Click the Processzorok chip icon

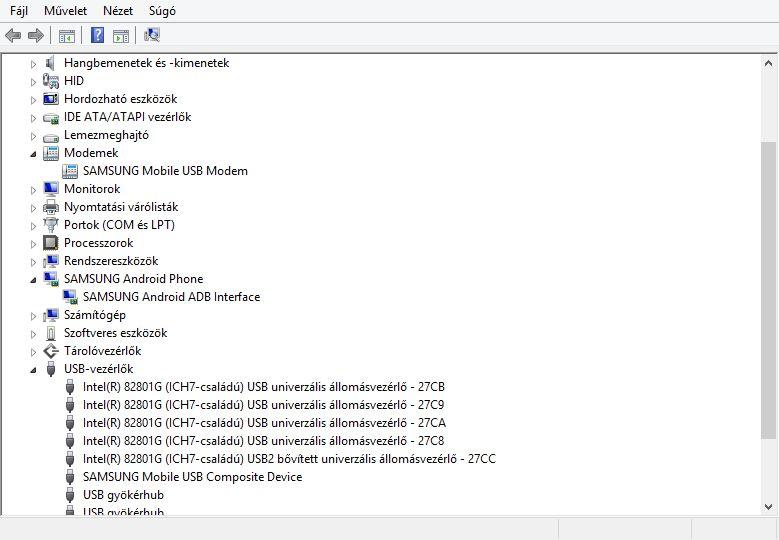[51, 243]
